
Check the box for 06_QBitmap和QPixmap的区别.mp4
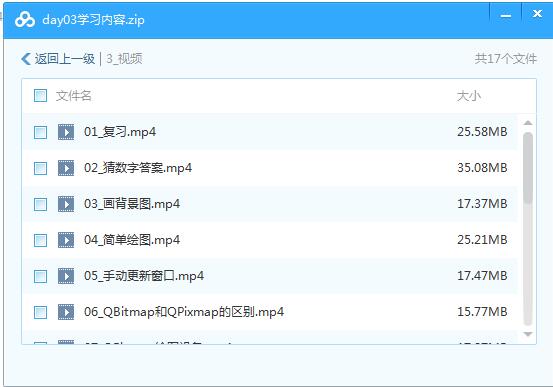click(x=40, y=312)
